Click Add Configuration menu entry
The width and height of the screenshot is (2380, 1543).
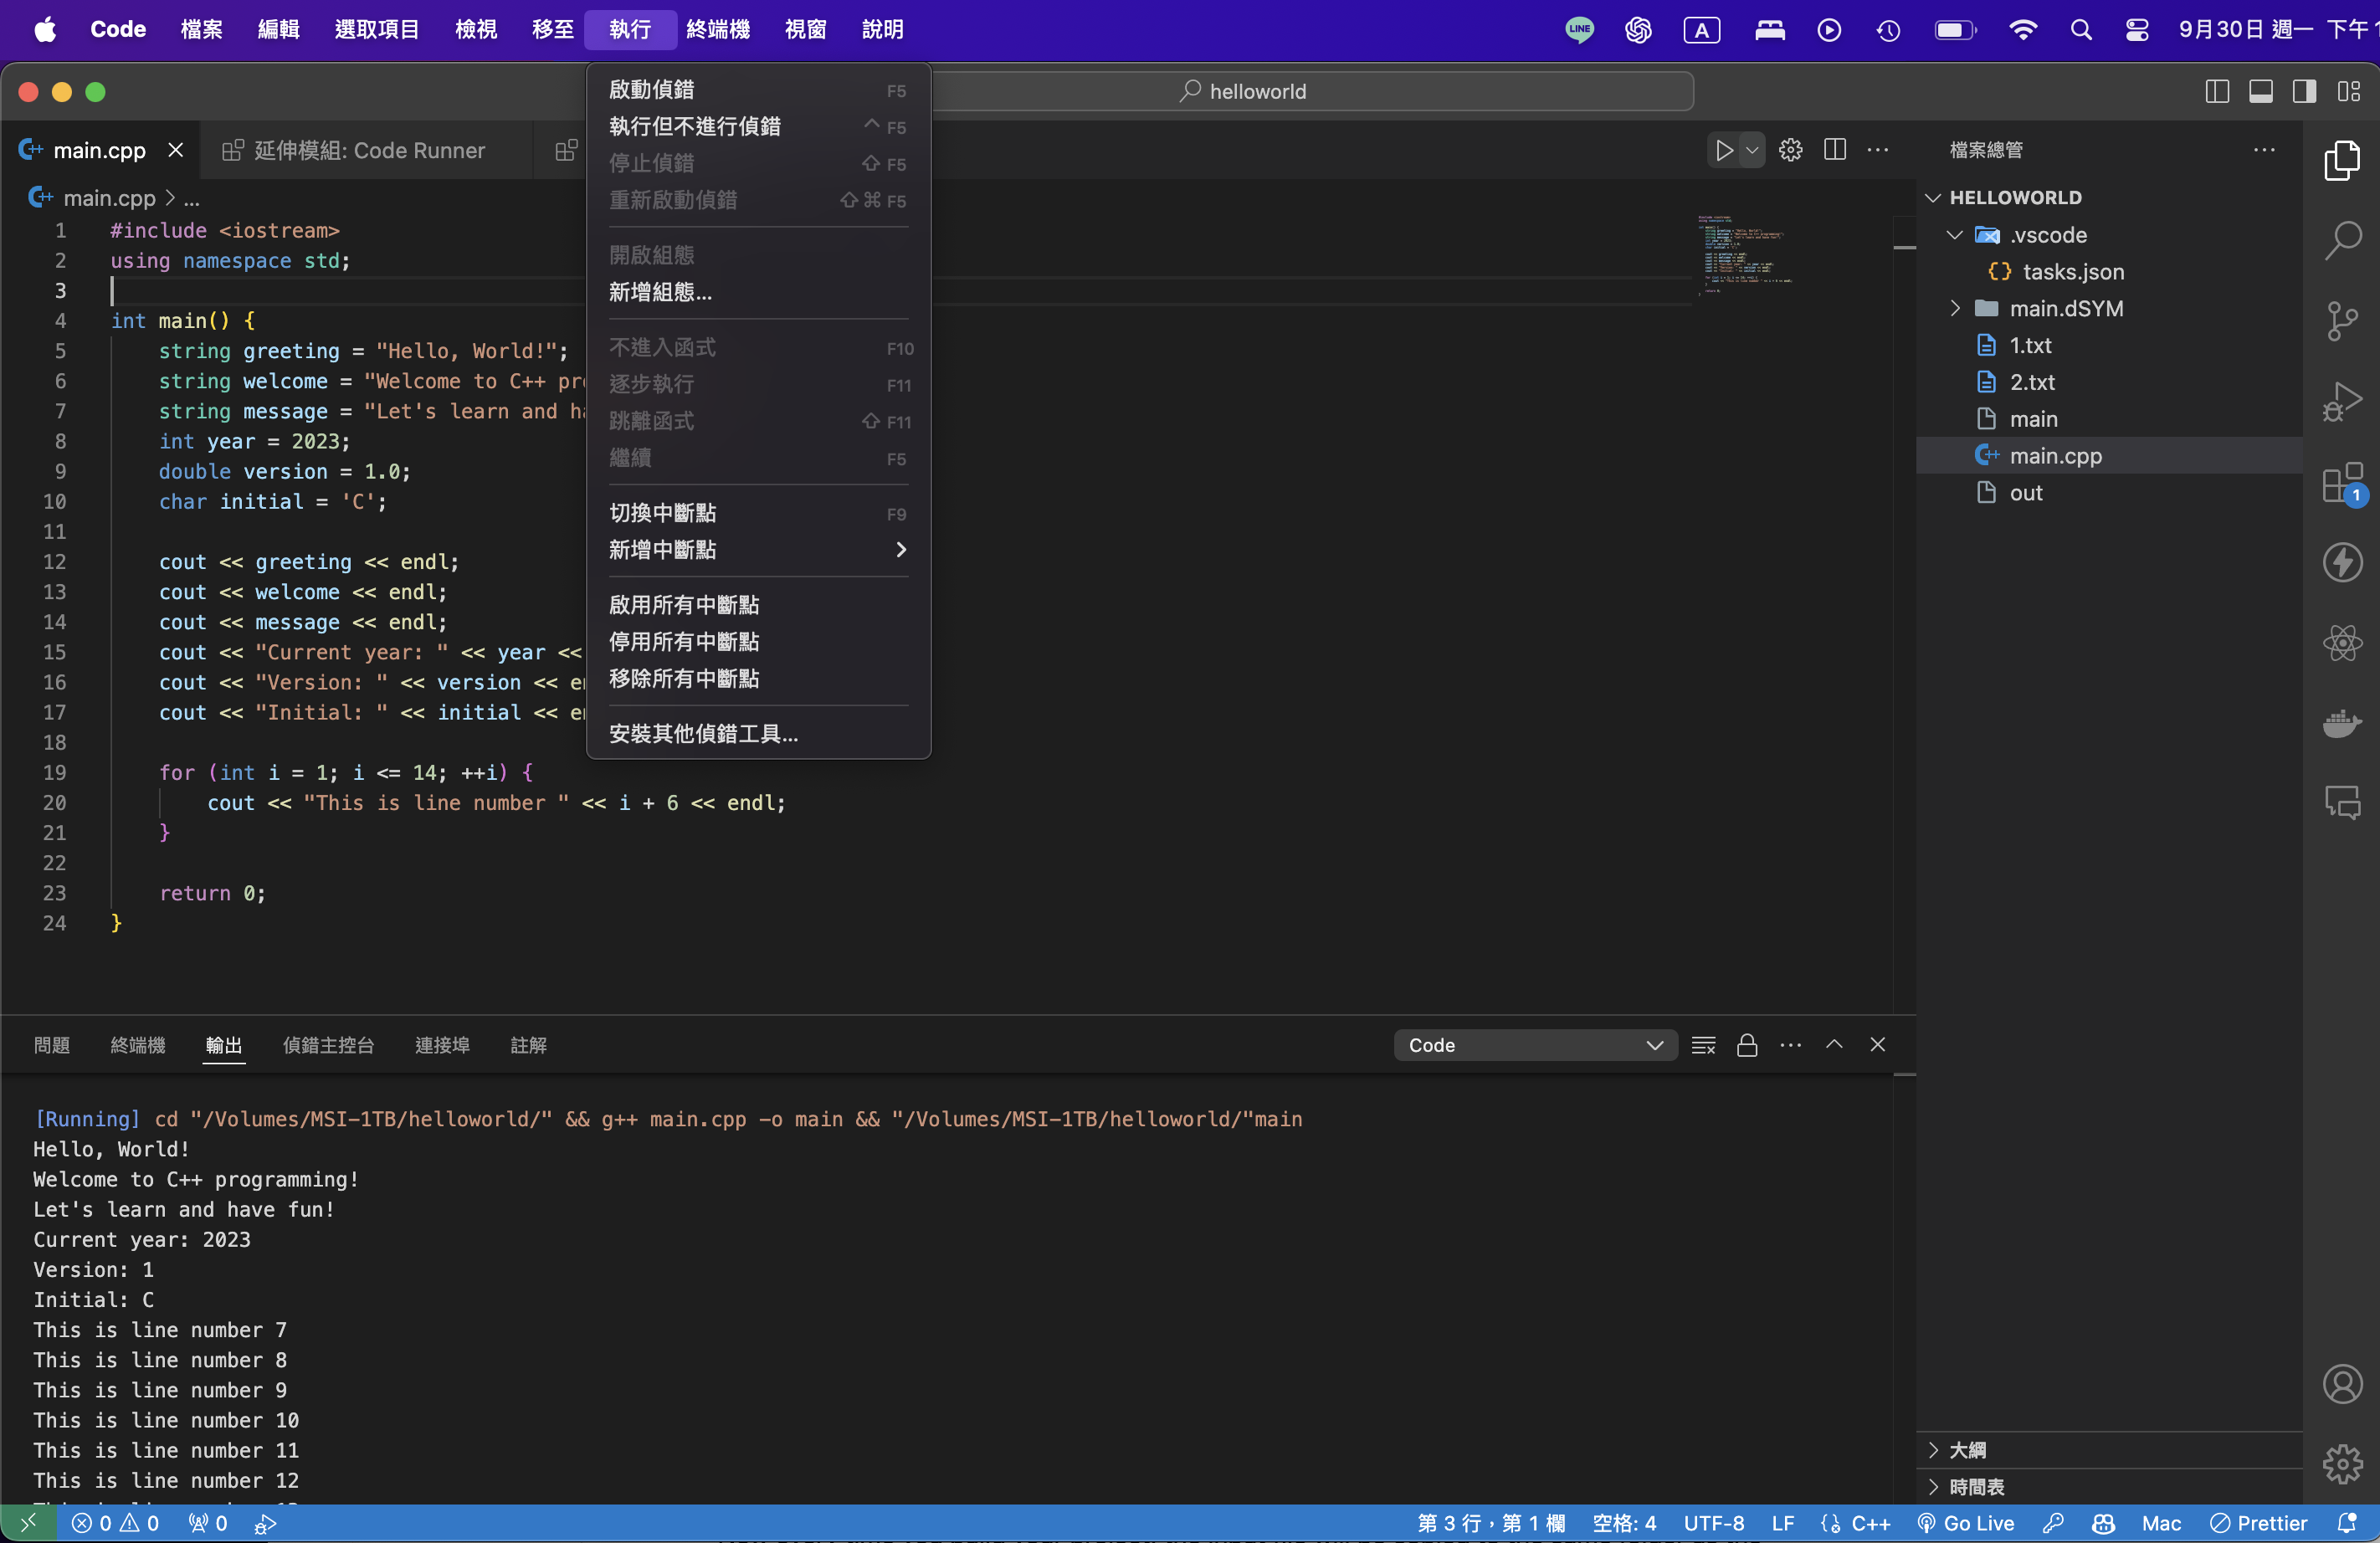tap(758, 292)
